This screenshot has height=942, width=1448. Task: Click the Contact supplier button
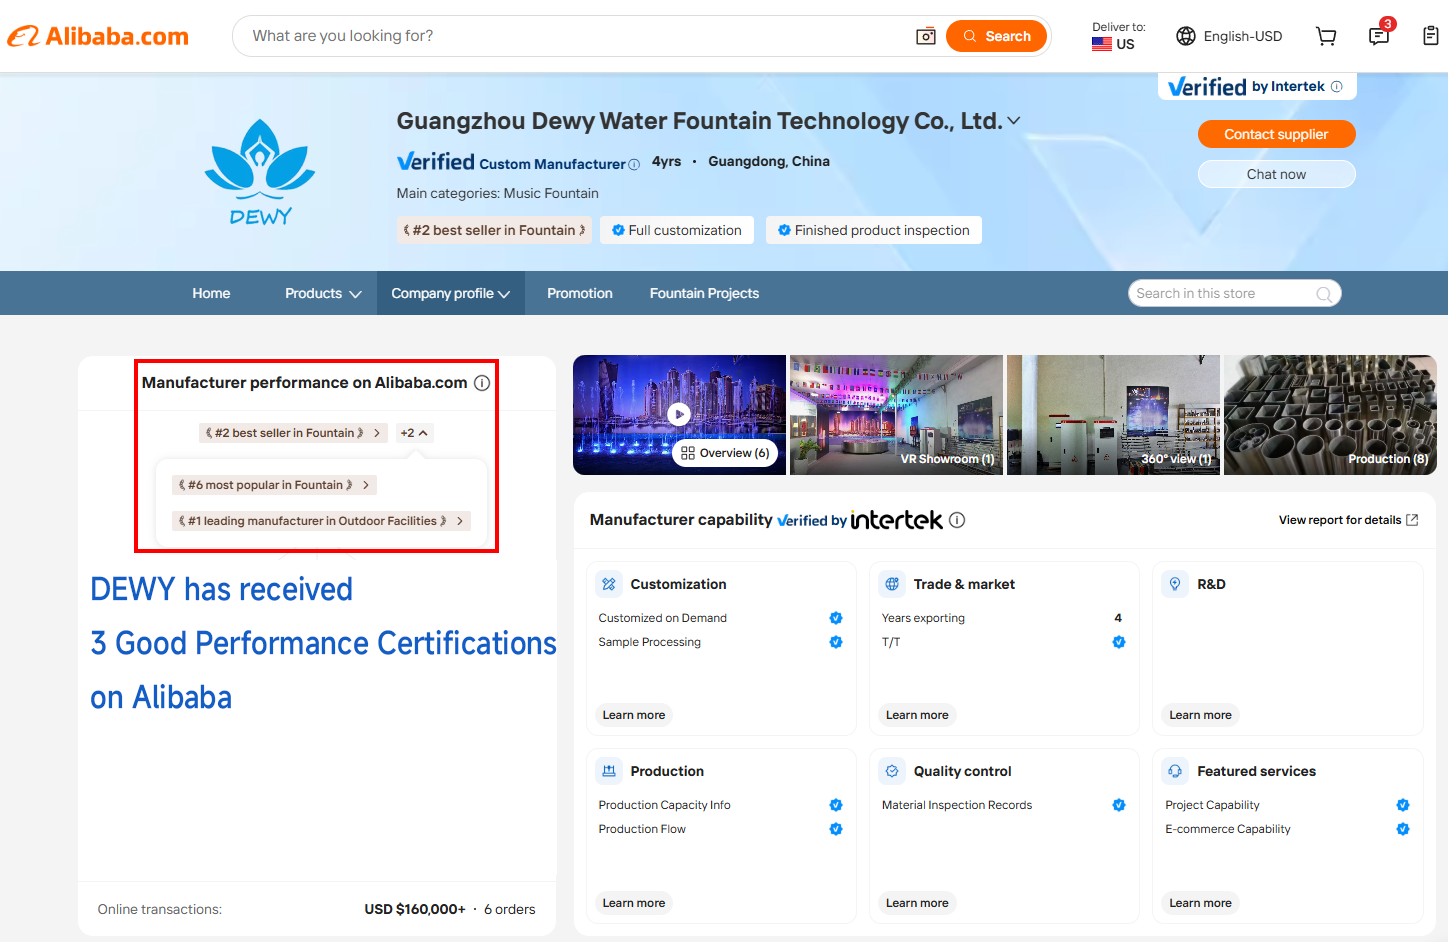pyautogui.click(x=1276, y=134)
